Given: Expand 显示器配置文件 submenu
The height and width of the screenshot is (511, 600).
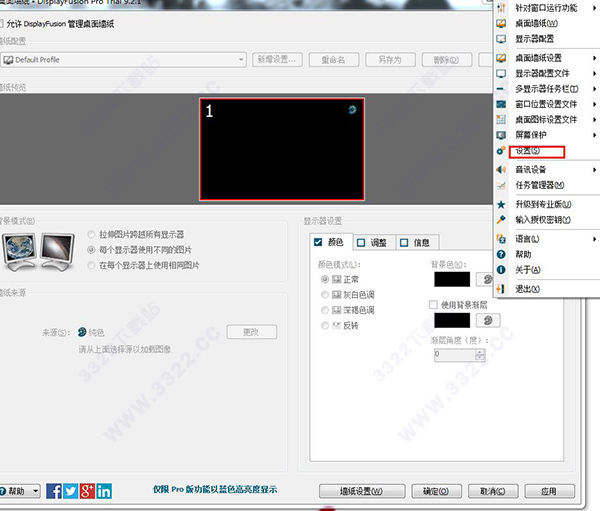Looking at the screenshot, I should tap(595, 73).
